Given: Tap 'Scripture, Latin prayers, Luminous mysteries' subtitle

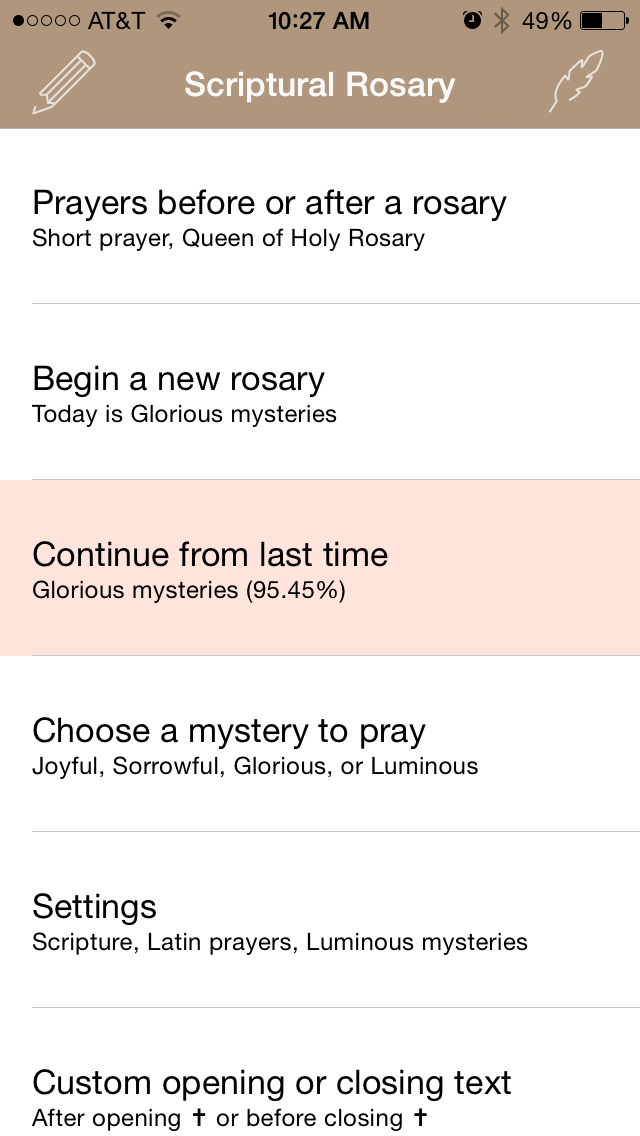Looking at the screenshot, I should pyautogui.click(x=280, y=942).
